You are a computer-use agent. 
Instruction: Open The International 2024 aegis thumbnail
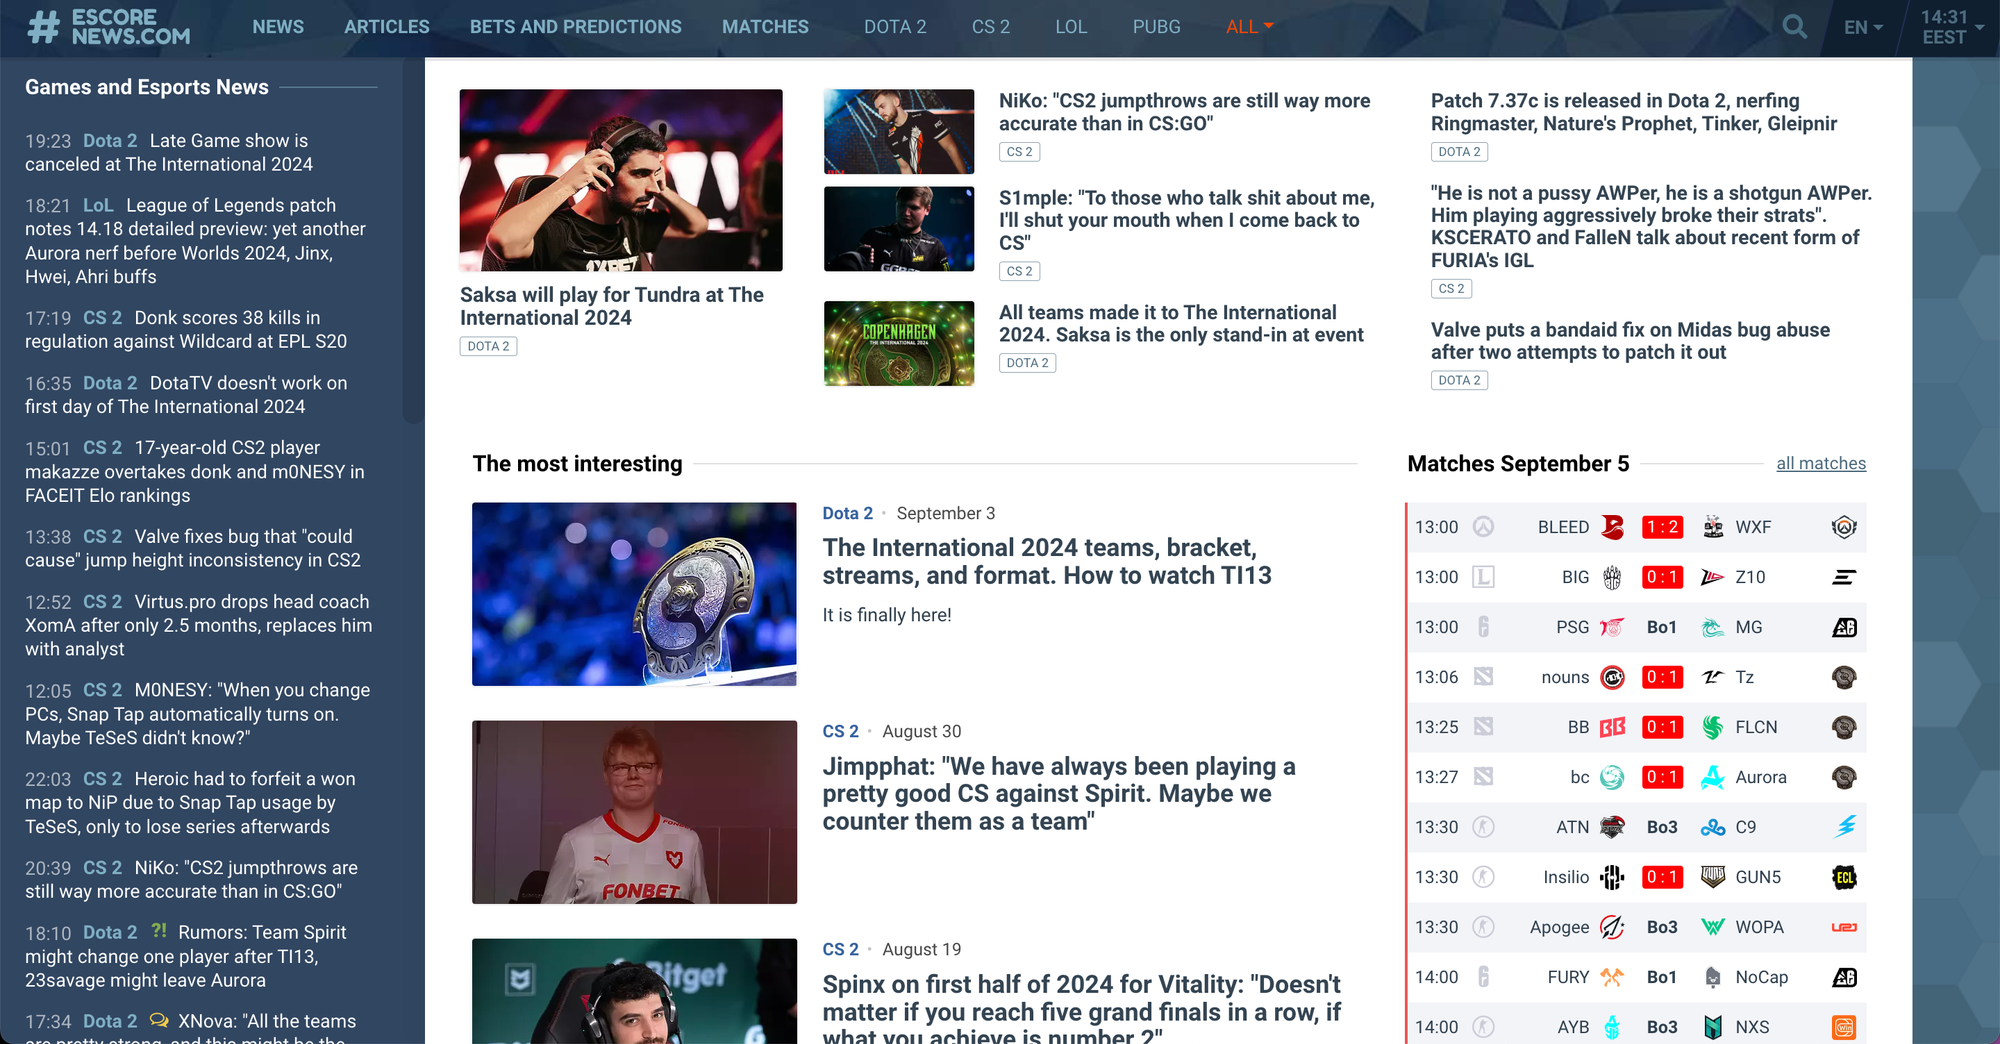coord(634,594)
